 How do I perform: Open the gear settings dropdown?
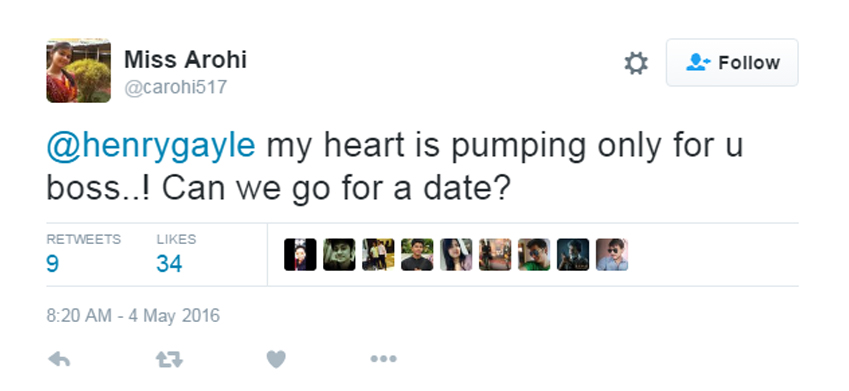636,63
